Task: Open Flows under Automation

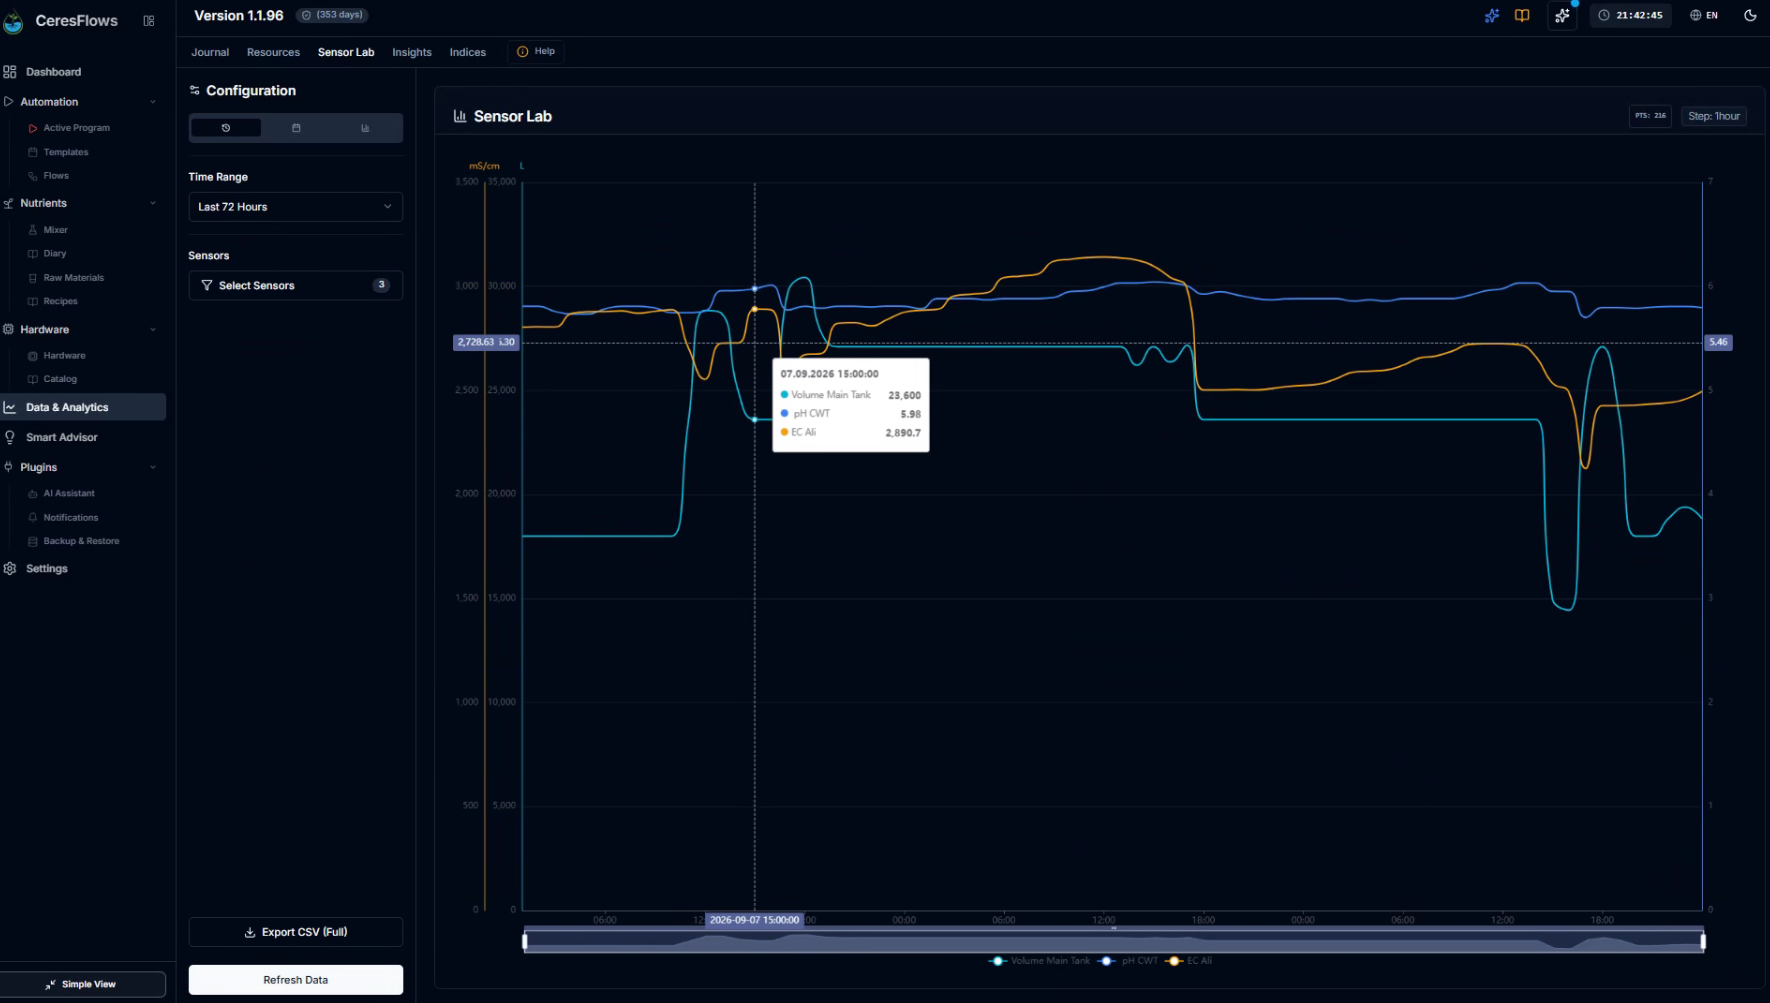Action: pos(56,176)
